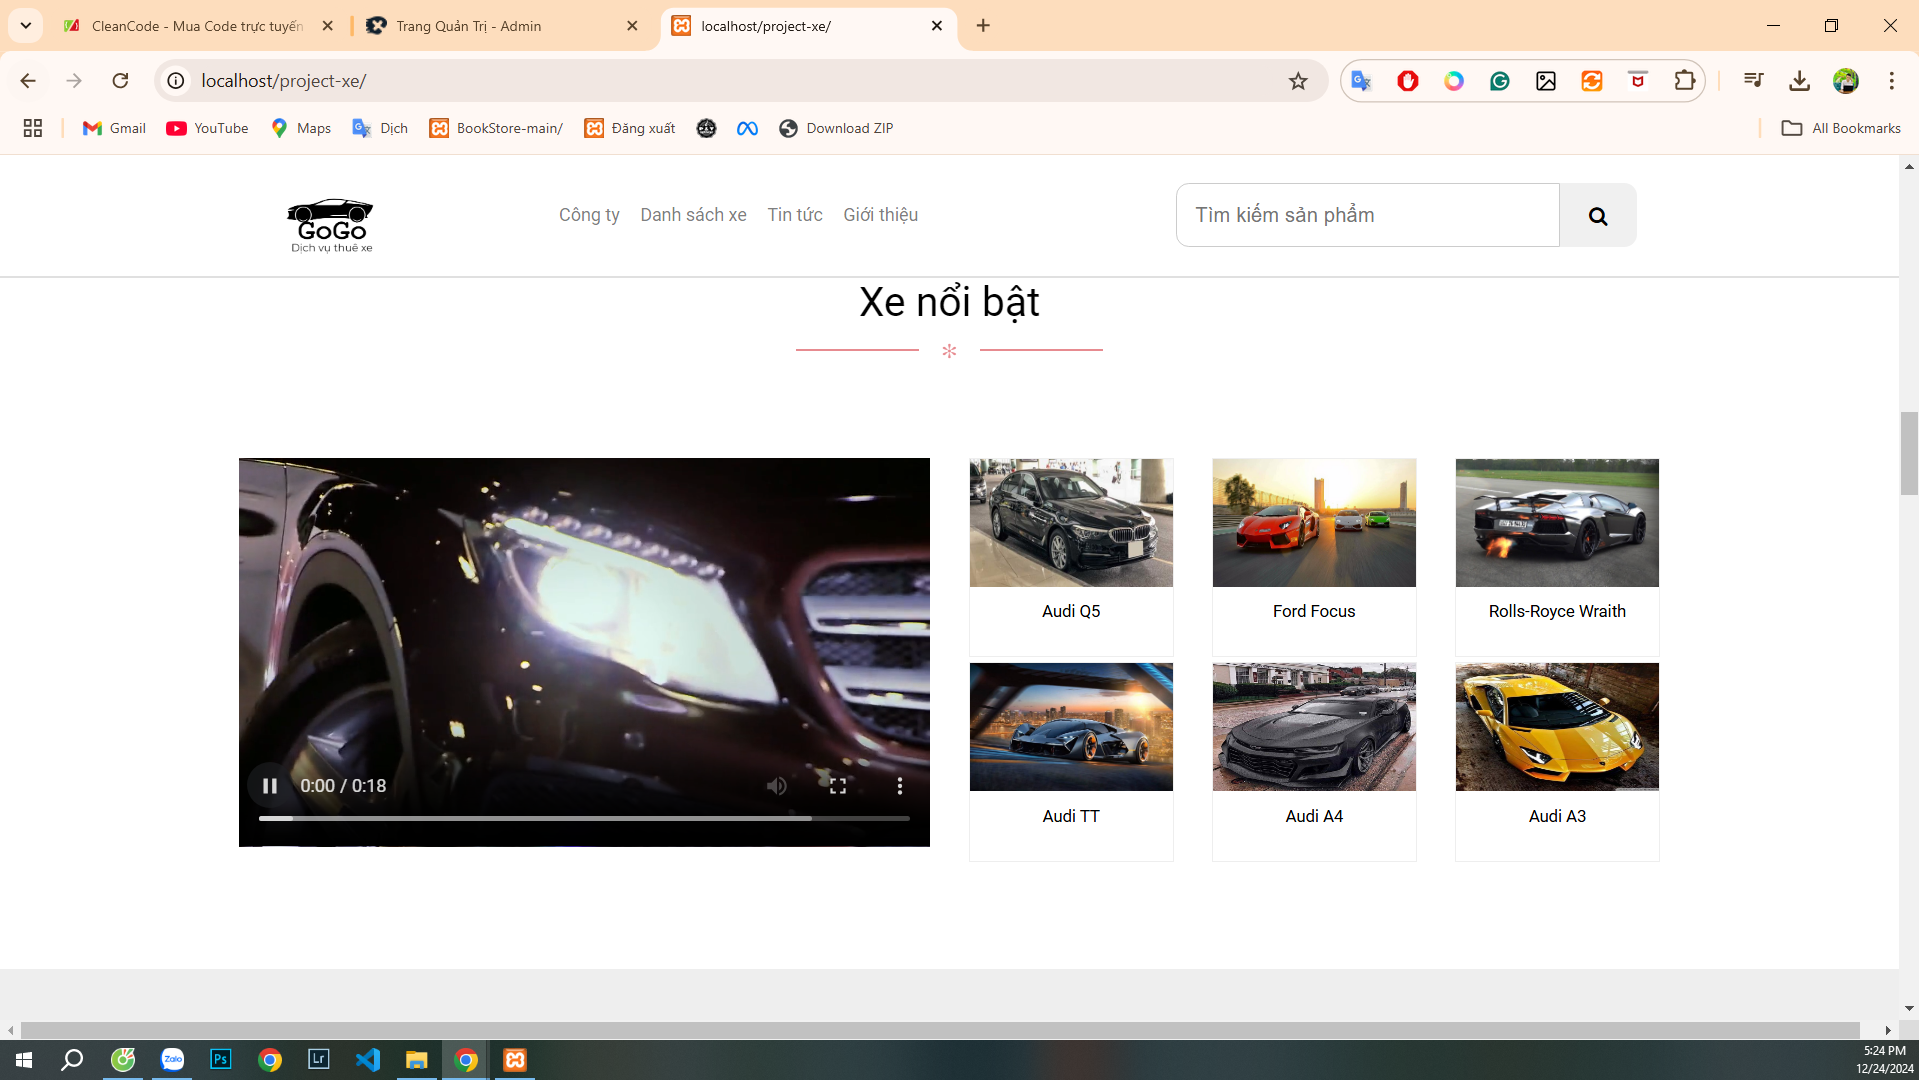
Task: Pause the car video
Action: (269, 786)
